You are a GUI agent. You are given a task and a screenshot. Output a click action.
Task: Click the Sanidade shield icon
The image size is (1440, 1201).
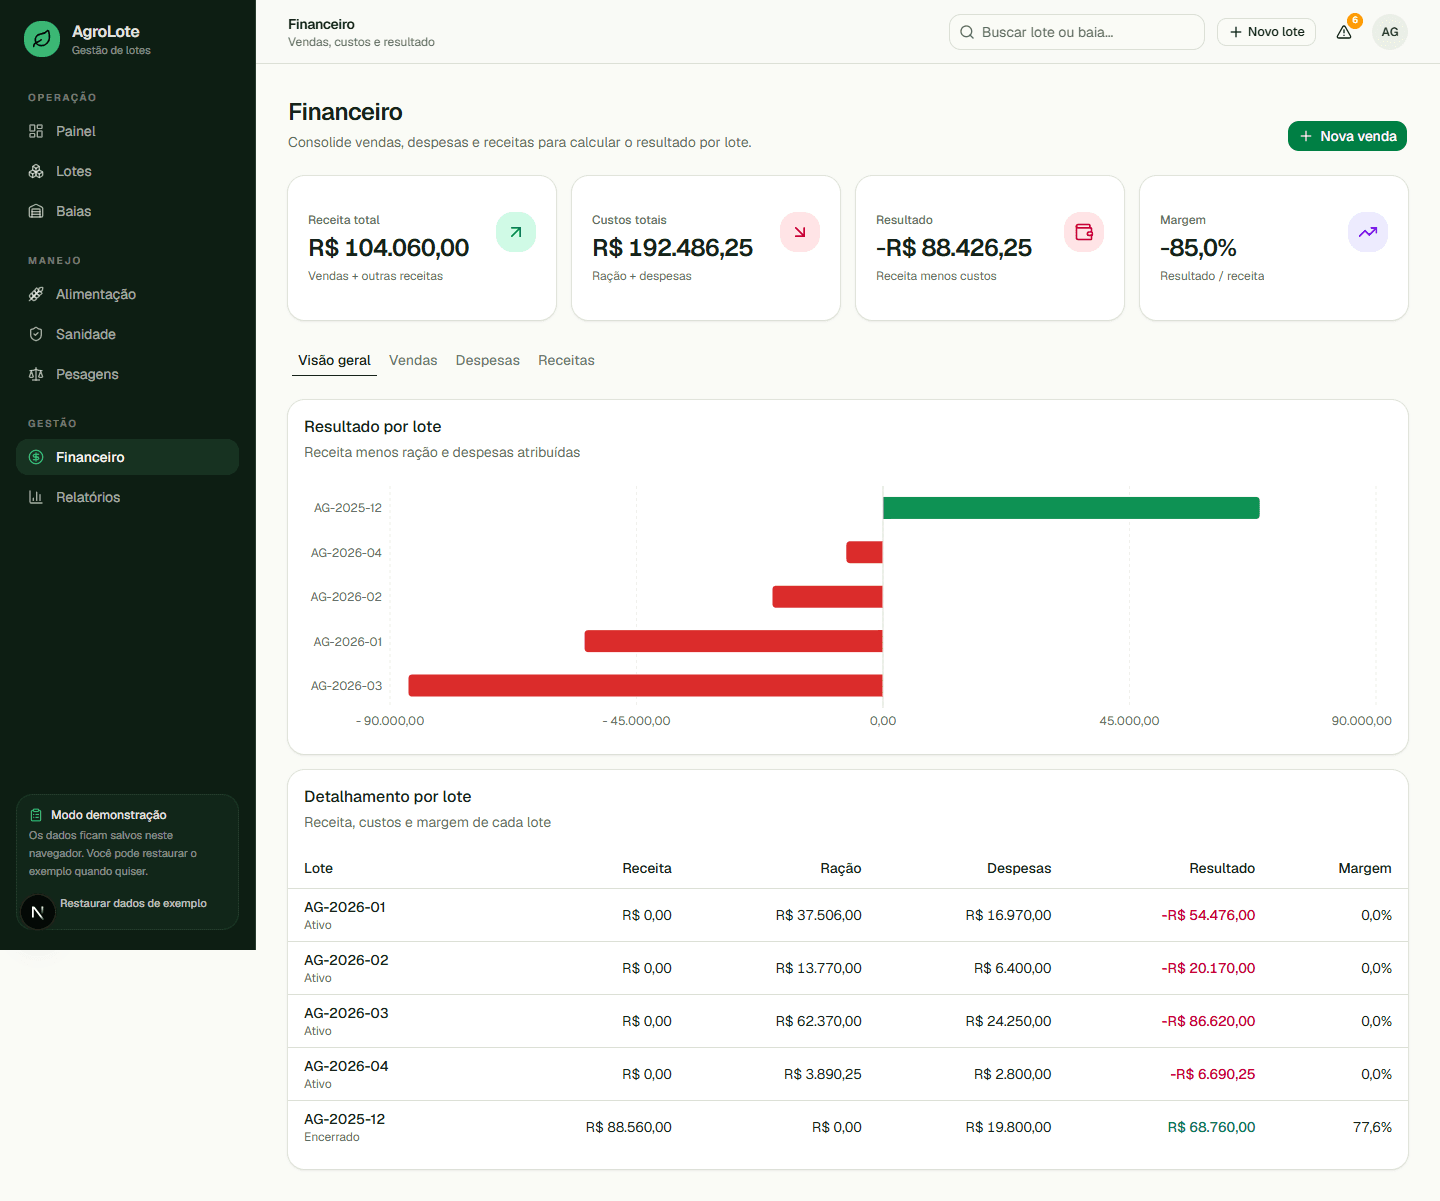point(36,334)
